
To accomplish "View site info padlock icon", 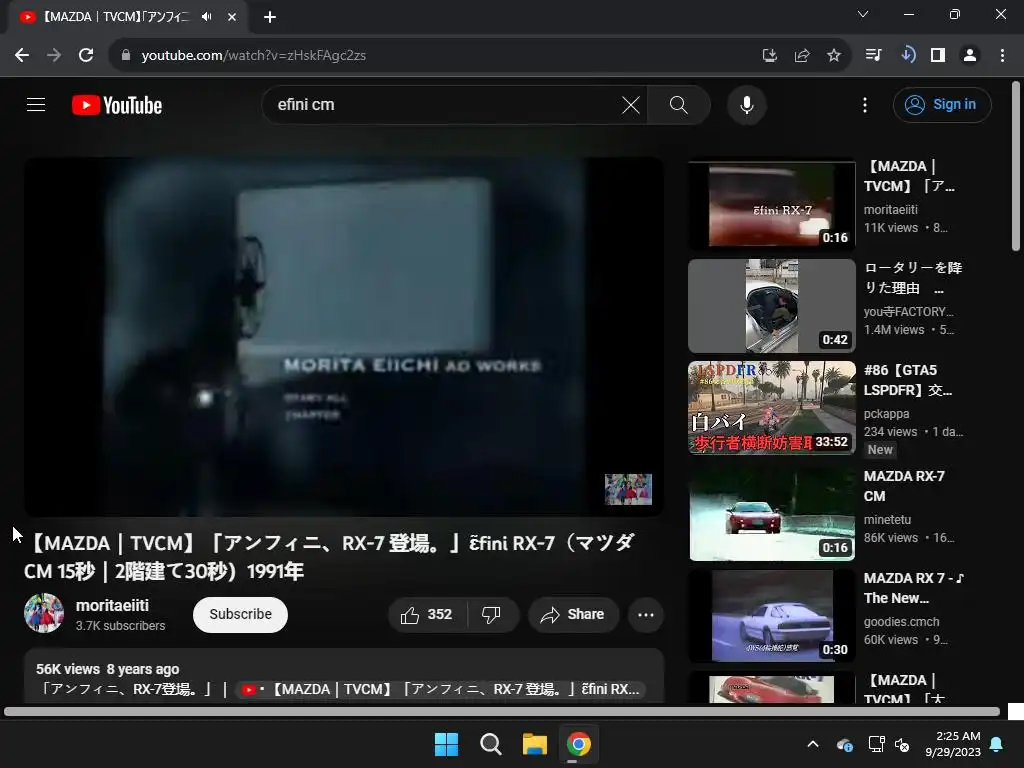I will tap(126, 55).
